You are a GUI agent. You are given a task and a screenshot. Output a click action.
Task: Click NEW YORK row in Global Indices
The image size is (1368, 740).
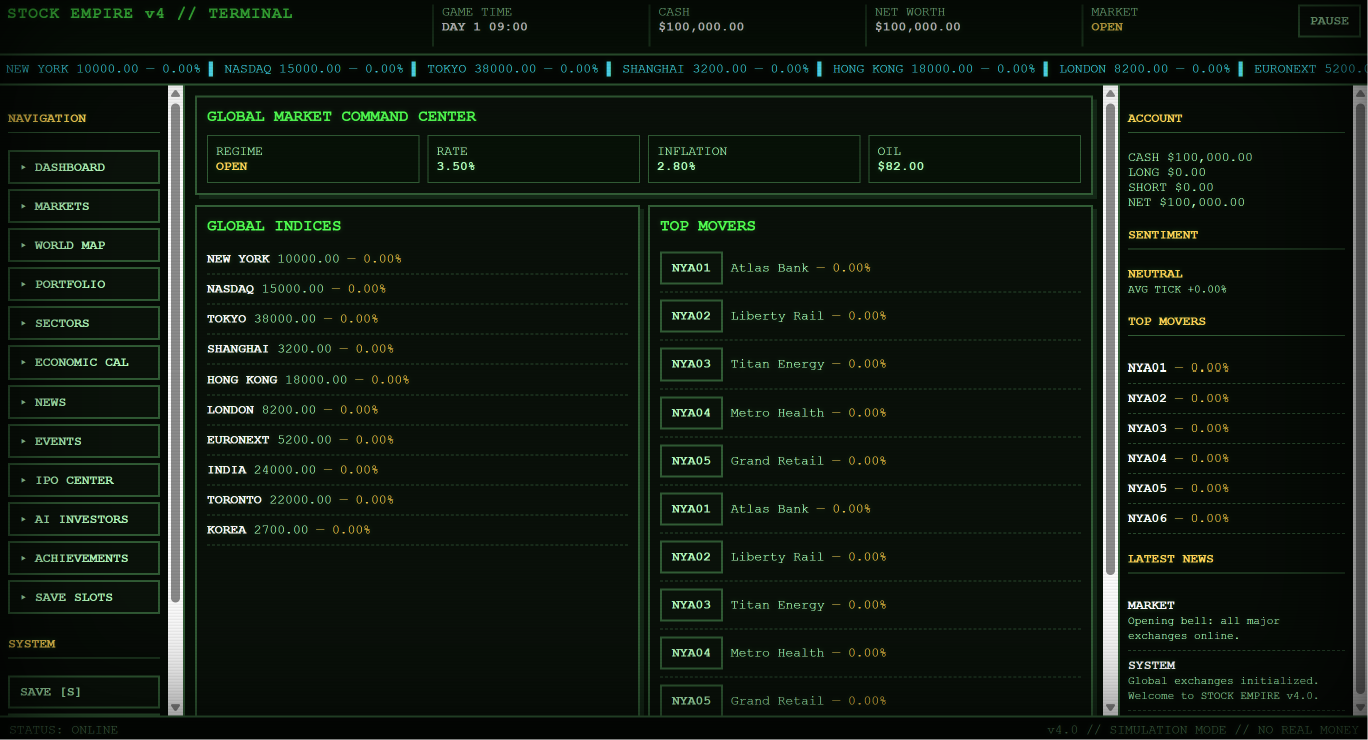[x=417, y=259]
